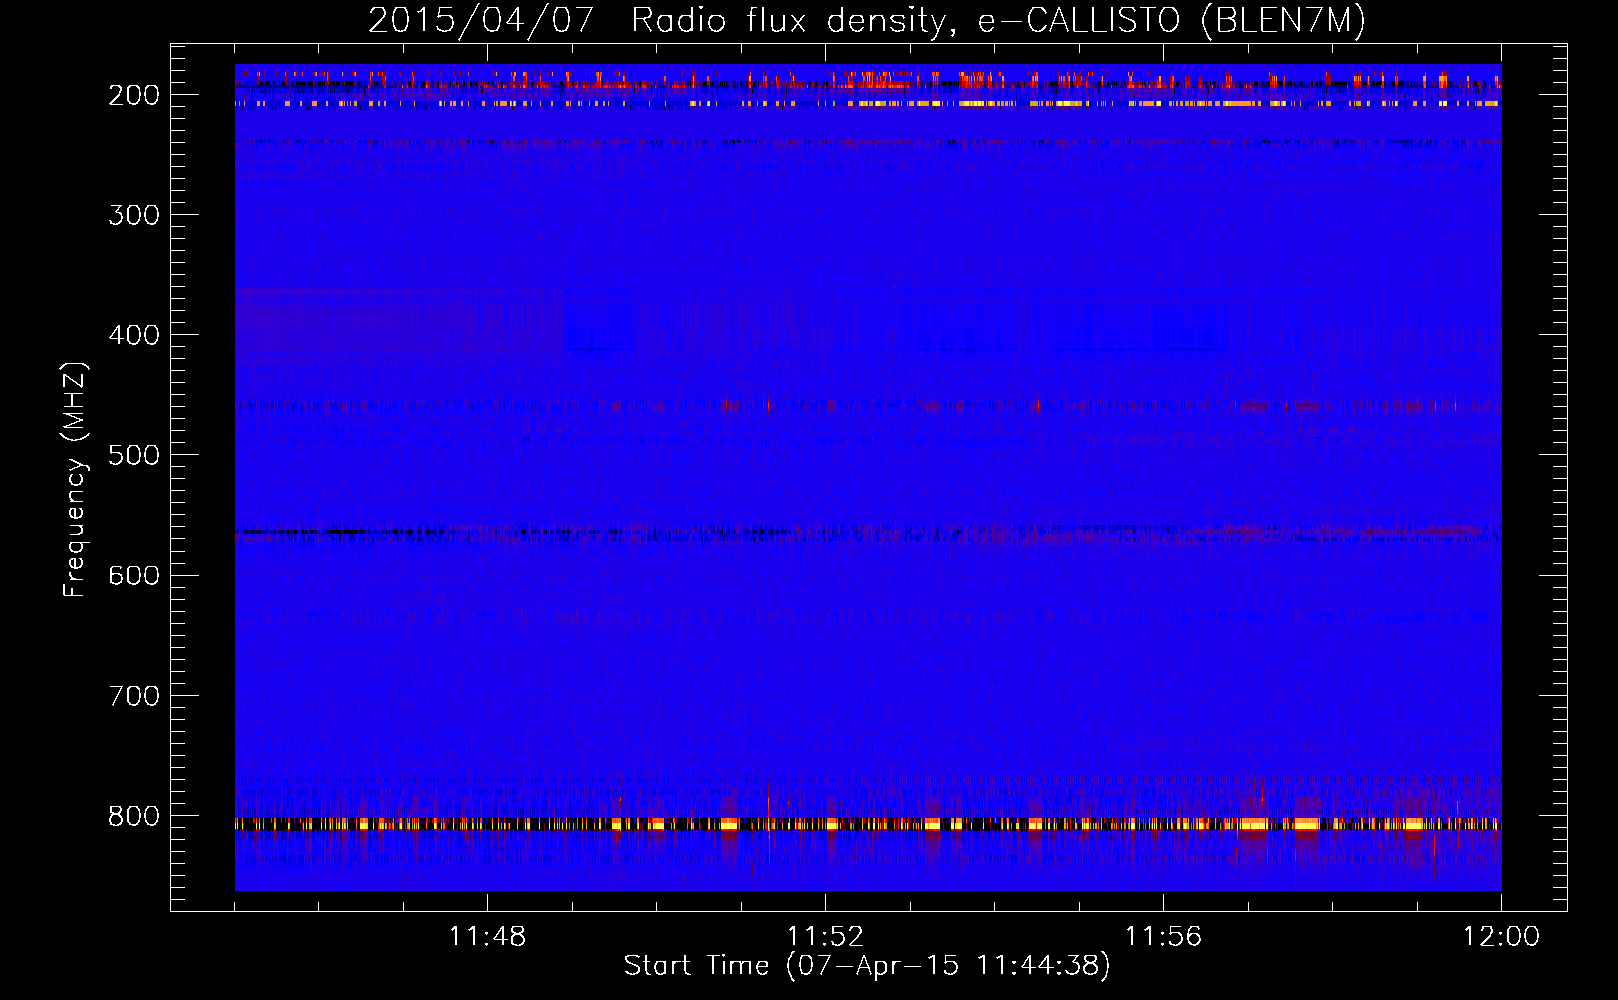Viewport: 1618px width, 1000px height.
Task: Click the date "2015/04/07" in the title
Action: (x=481, y=21)
